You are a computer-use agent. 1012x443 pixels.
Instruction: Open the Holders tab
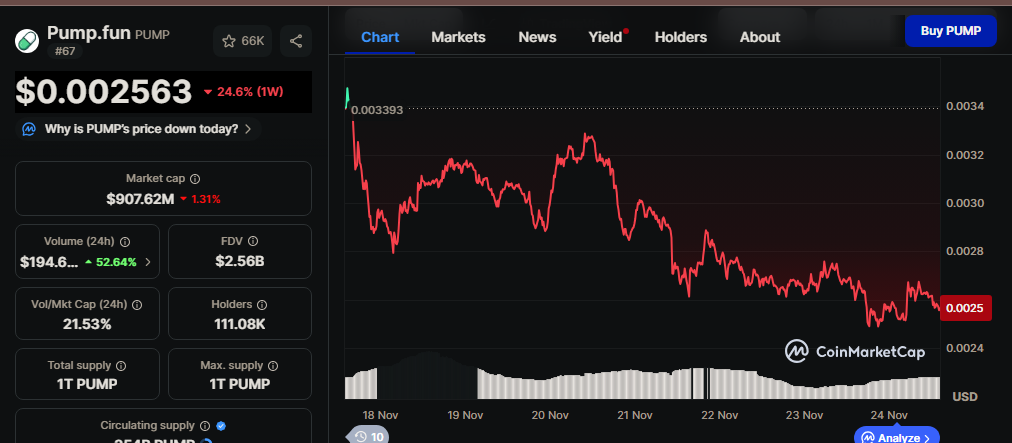click(680, 37)
